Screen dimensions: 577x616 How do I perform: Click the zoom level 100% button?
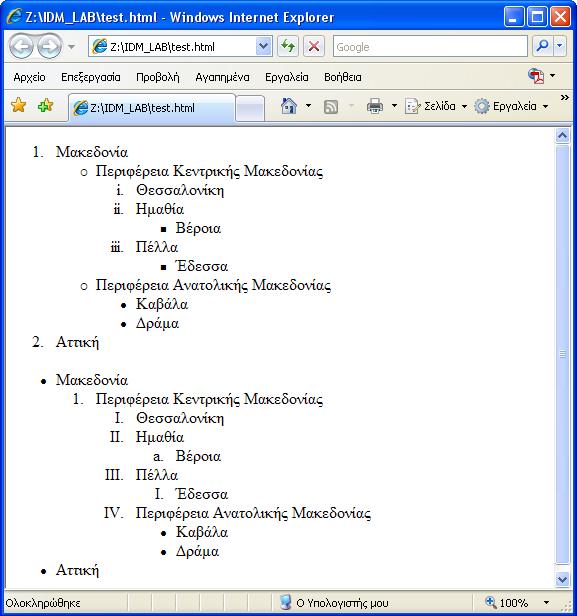pos(507,603)
